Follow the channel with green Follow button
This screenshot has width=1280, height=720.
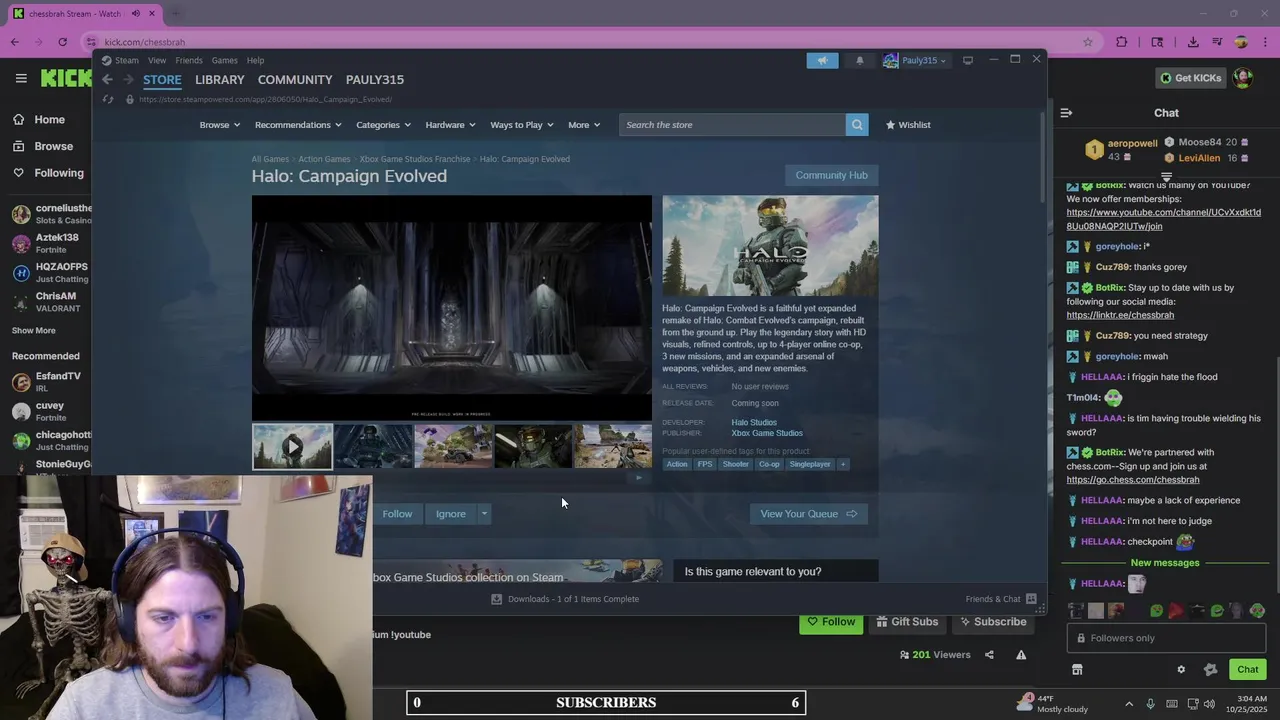831,622
